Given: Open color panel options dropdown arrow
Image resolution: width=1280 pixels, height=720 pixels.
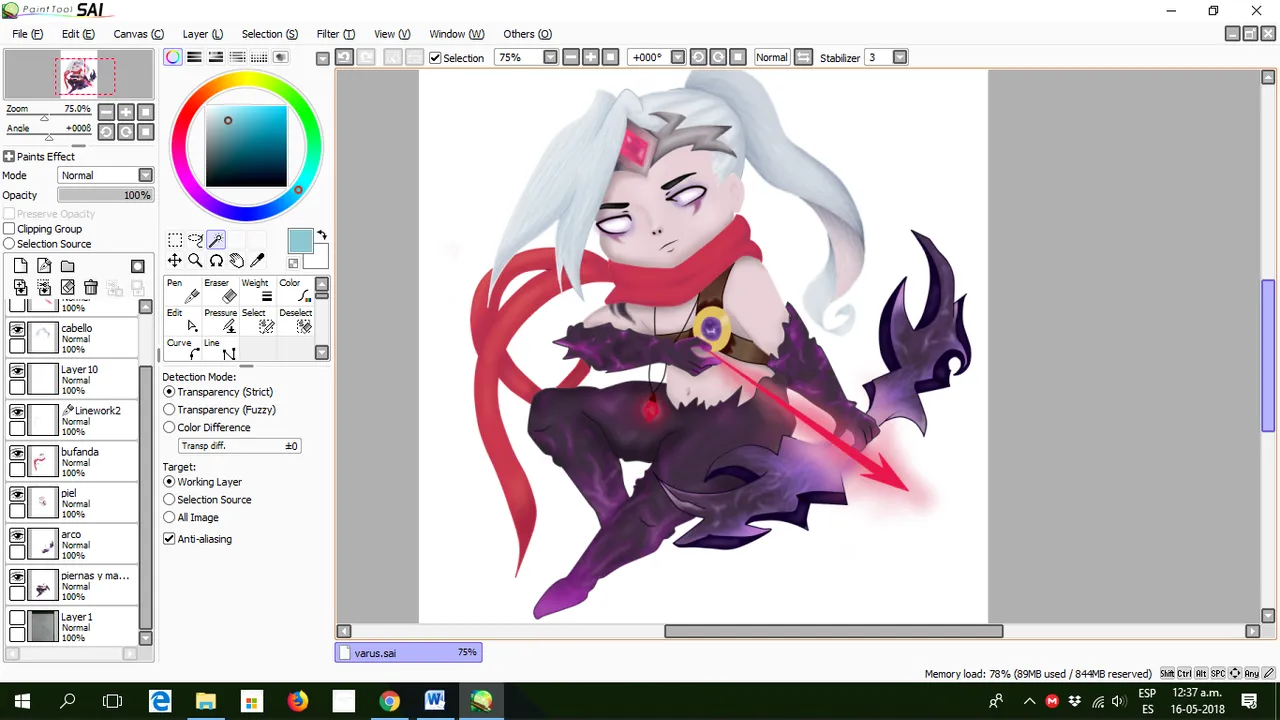Looking at the screenshot, I should pos(322,59).
